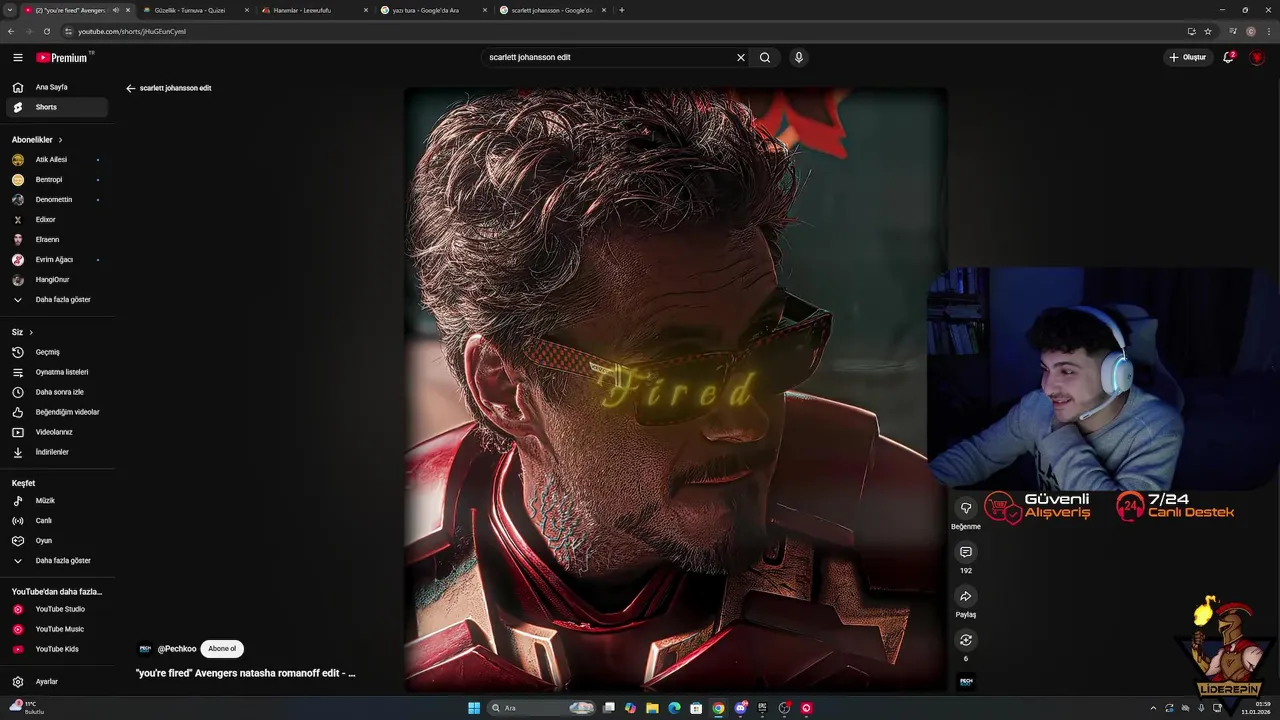This screenshot has width=1280, height=720.
Task: Switch to the scarlett johansson Google tab
Action: pyautogui.click(x=550, y=10)
